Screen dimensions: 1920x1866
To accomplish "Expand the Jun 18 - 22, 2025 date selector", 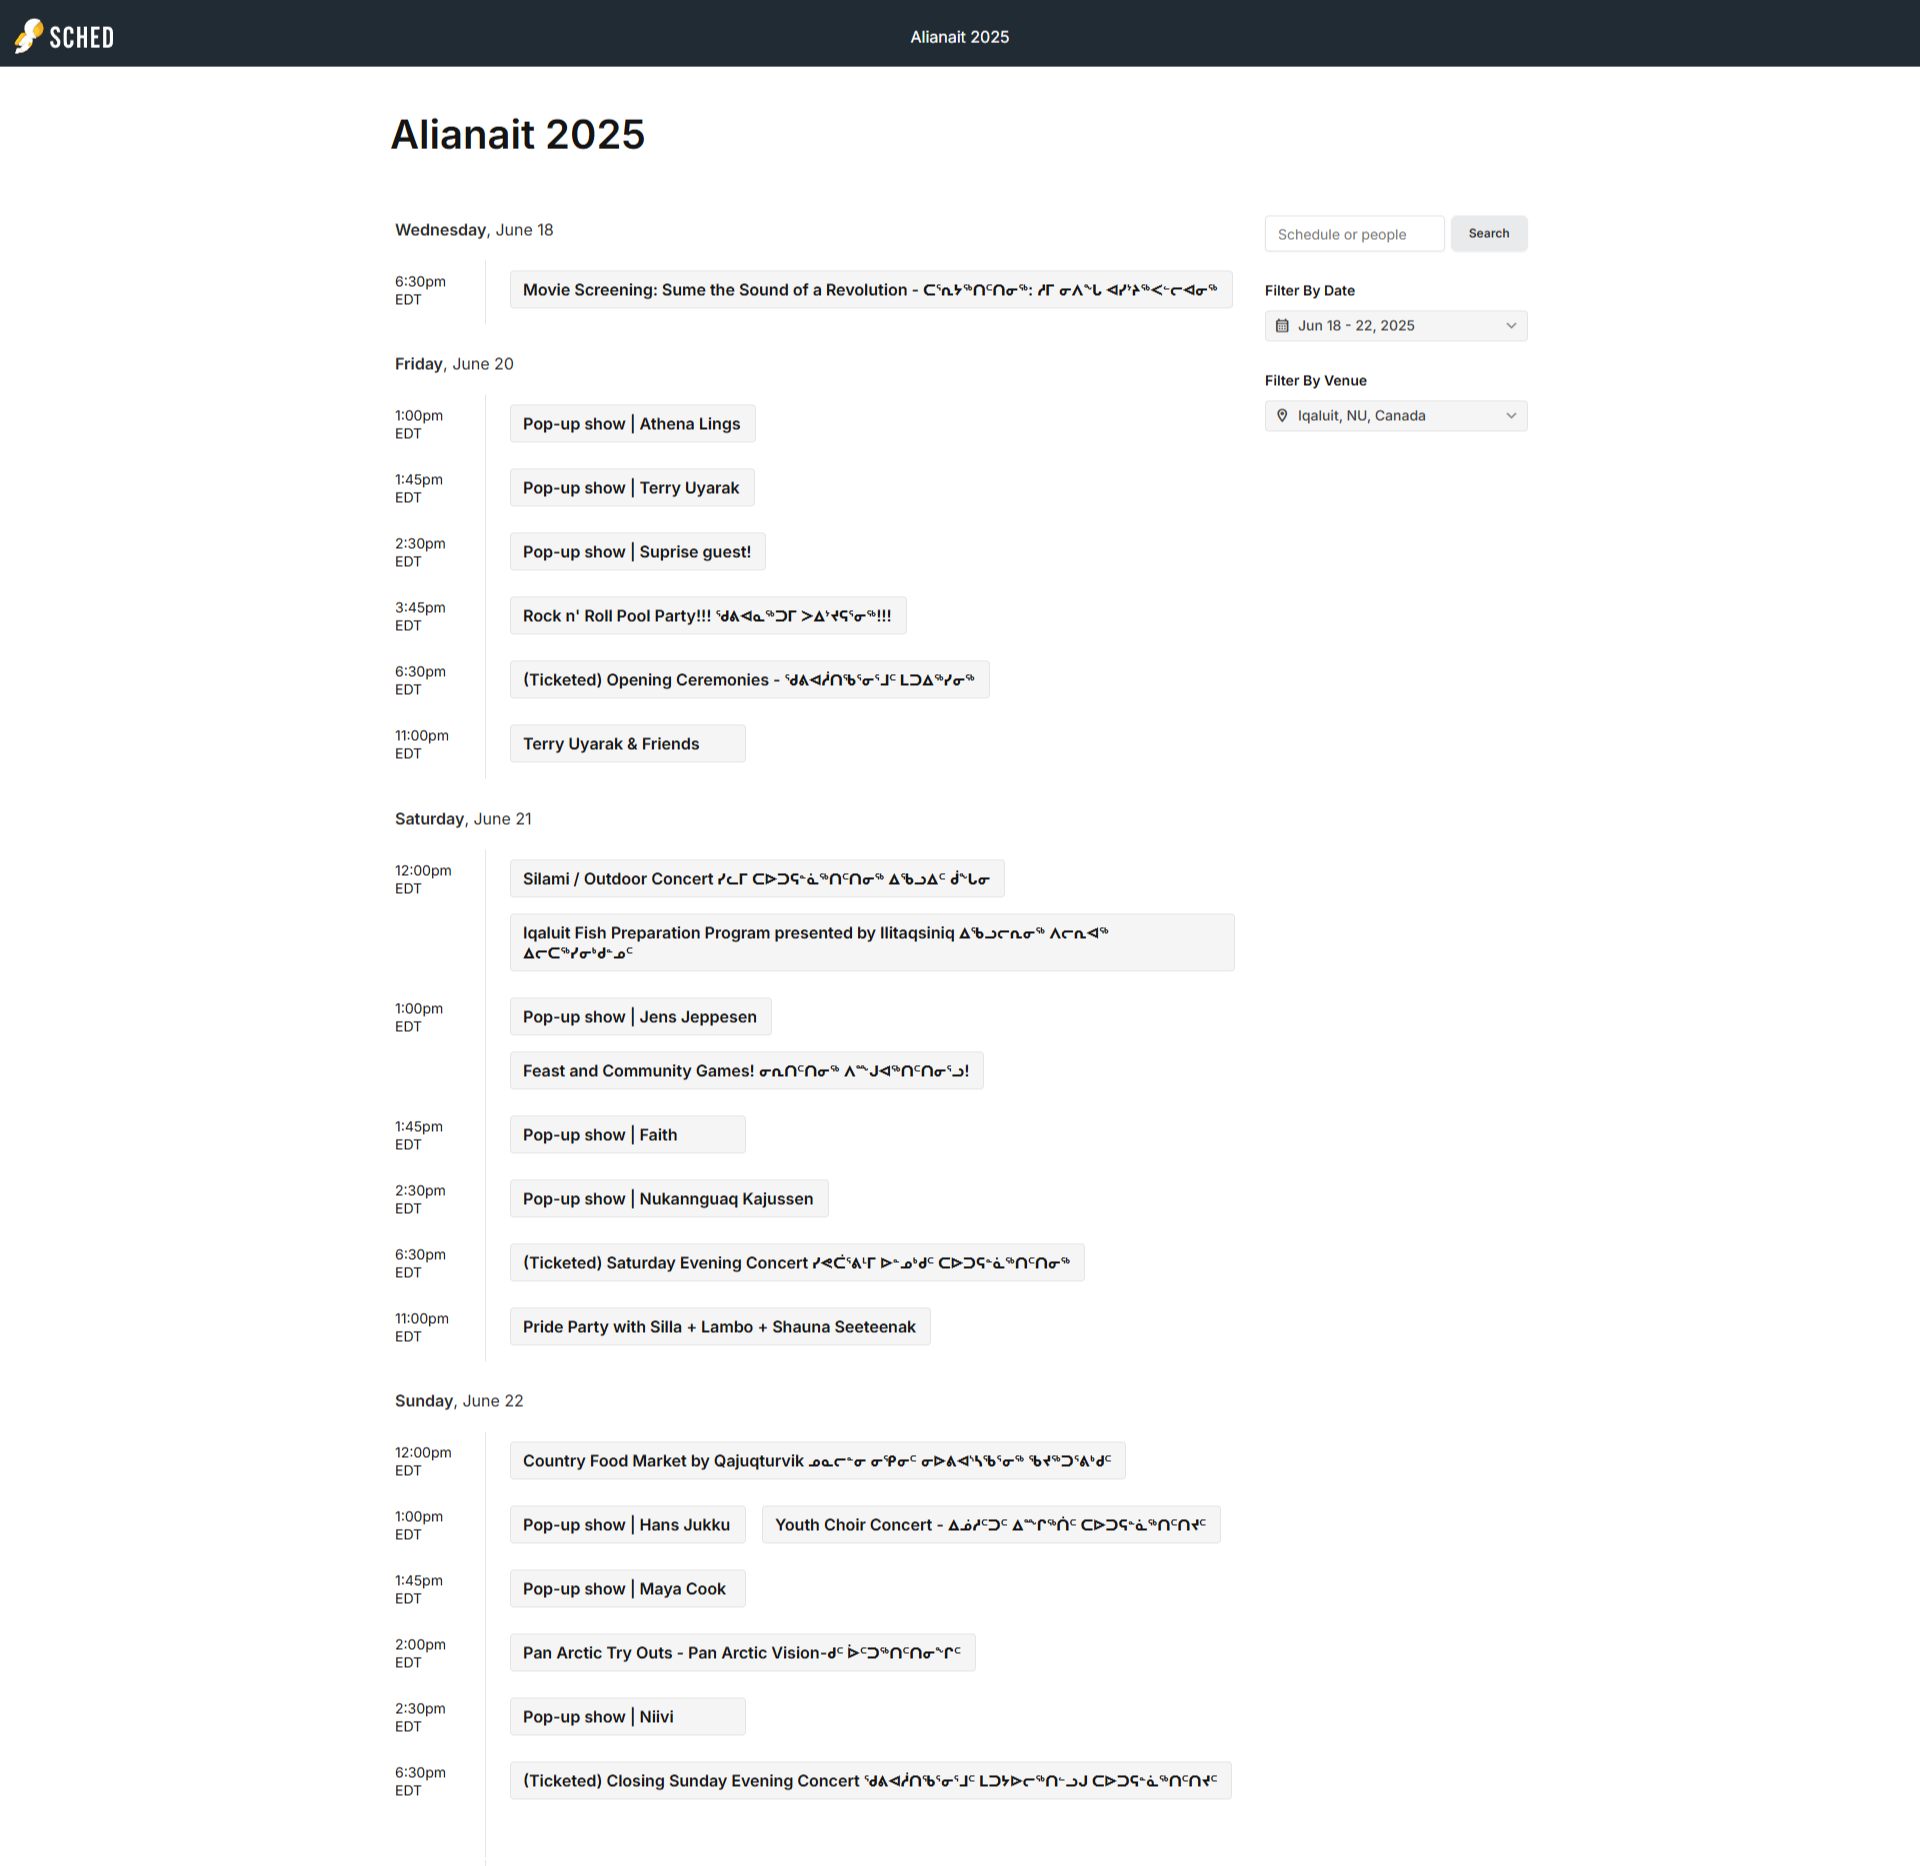I will tap(1395, 325).
